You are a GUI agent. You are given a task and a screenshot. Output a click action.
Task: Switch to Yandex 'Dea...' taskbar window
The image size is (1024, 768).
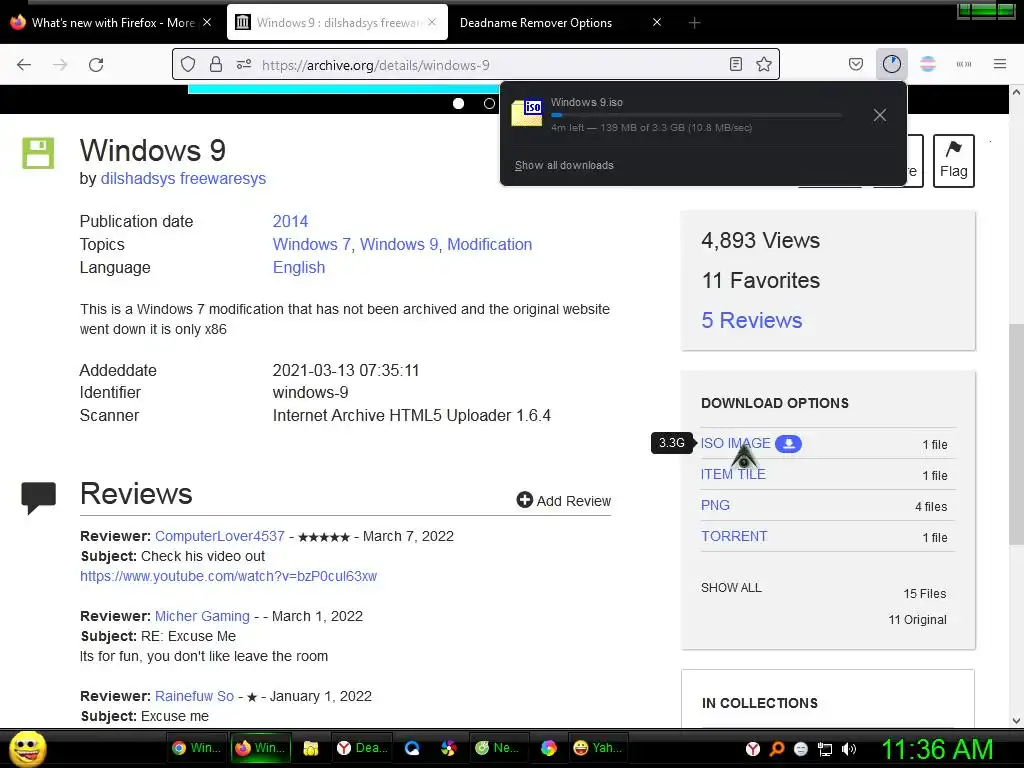click(x=362, y=748)
